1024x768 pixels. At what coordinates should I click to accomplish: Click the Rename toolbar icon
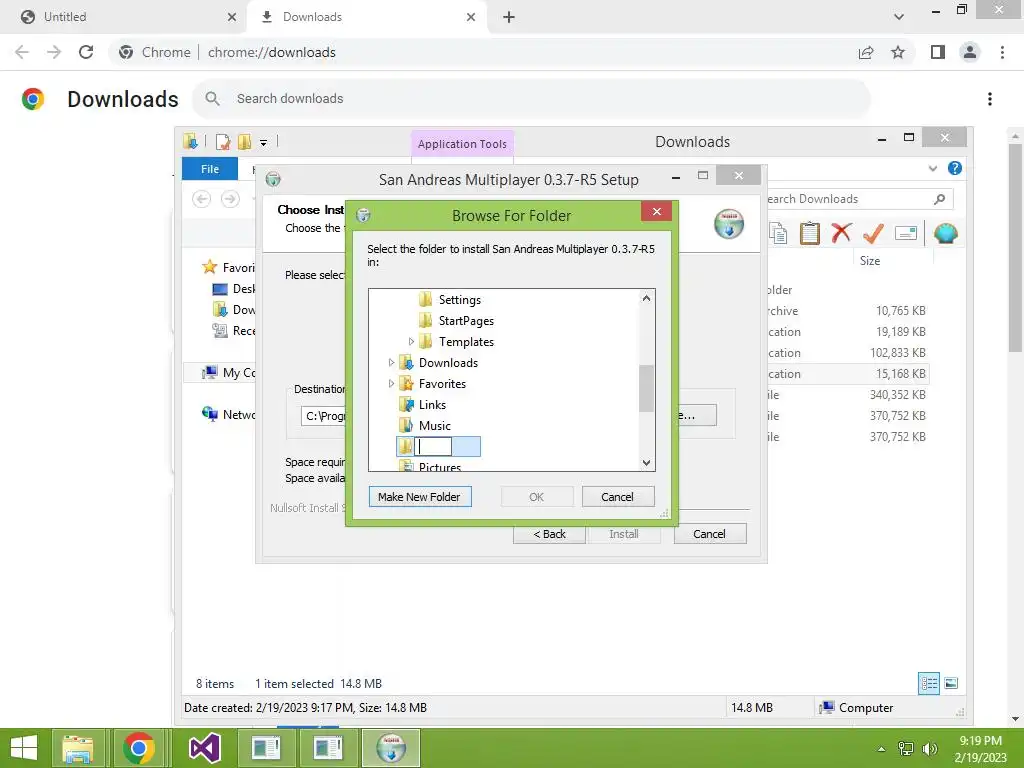(906, 233)
